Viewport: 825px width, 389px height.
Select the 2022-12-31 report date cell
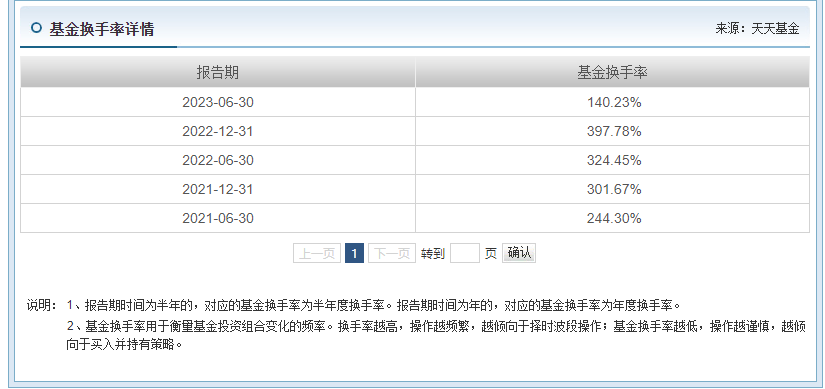pyautogui.click(x=218, y=131)
